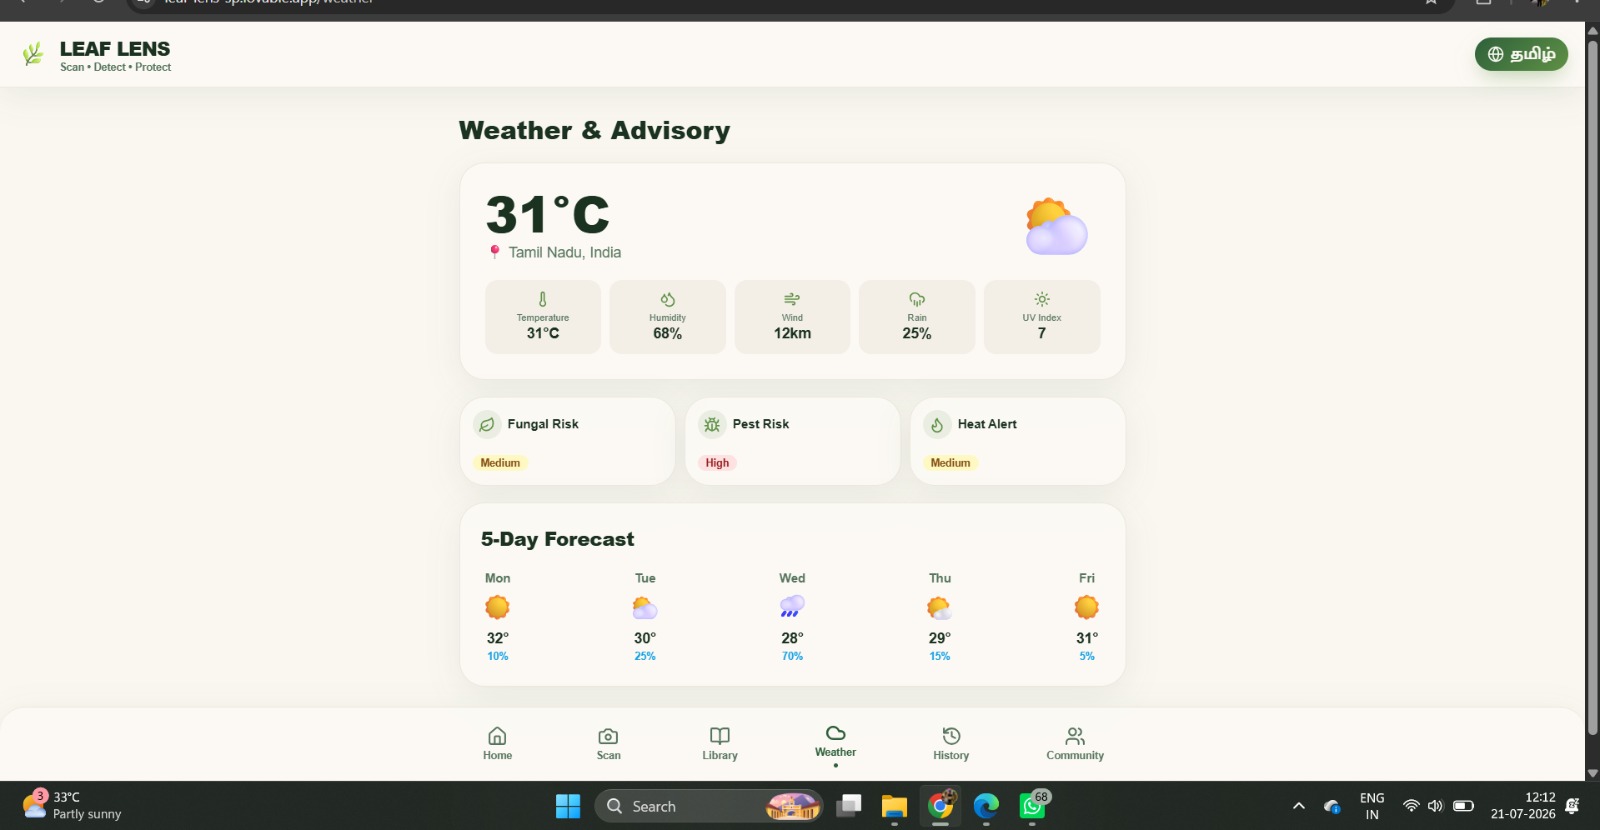Select the History clock icon
The width and height of the screenshot is (1600, 830).
[951, 736]
